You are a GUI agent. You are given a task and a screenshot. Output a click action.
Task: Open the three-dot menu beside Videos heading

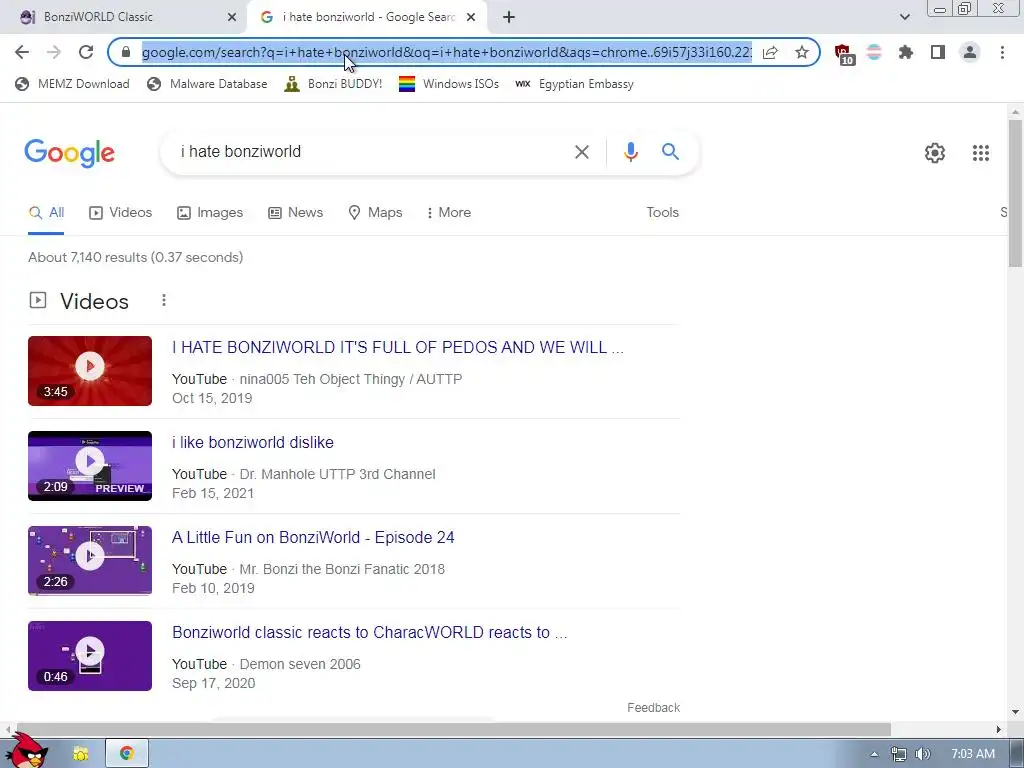coord(164,300)
